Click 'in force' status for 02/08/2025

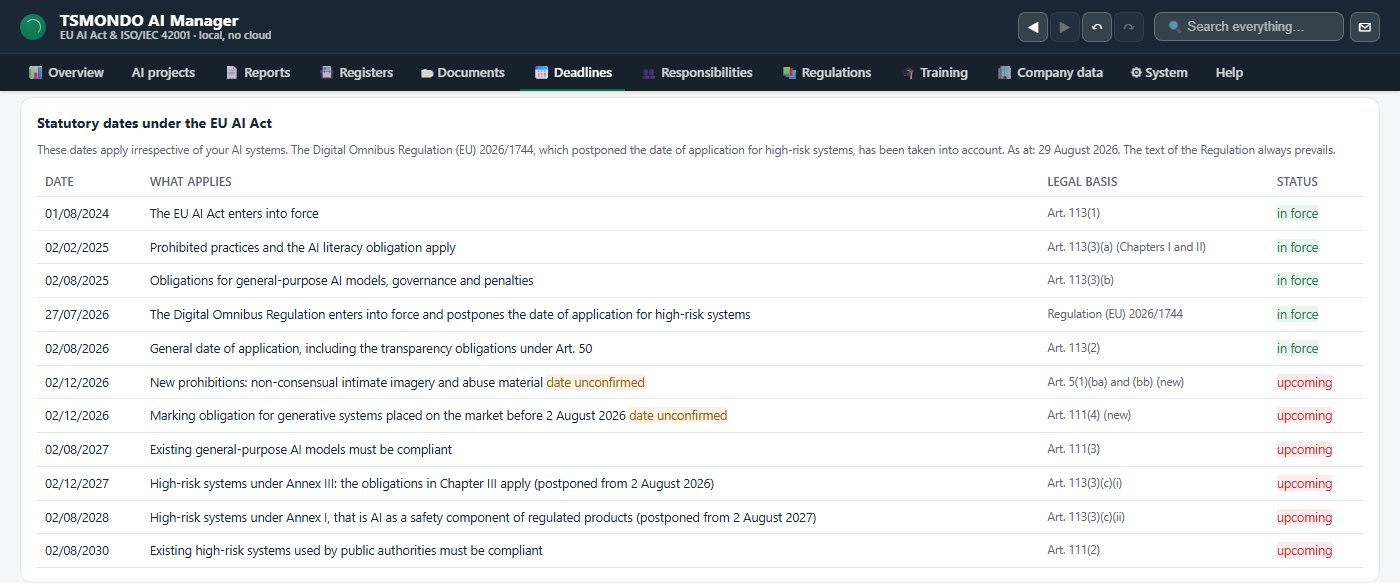1297,281
